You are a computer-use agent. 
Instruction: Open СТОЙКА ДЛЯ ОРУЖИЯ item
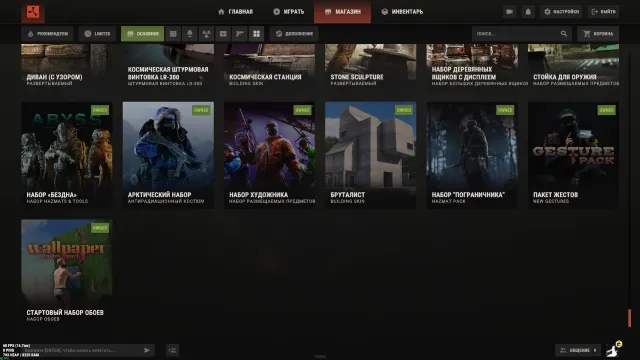573,67
